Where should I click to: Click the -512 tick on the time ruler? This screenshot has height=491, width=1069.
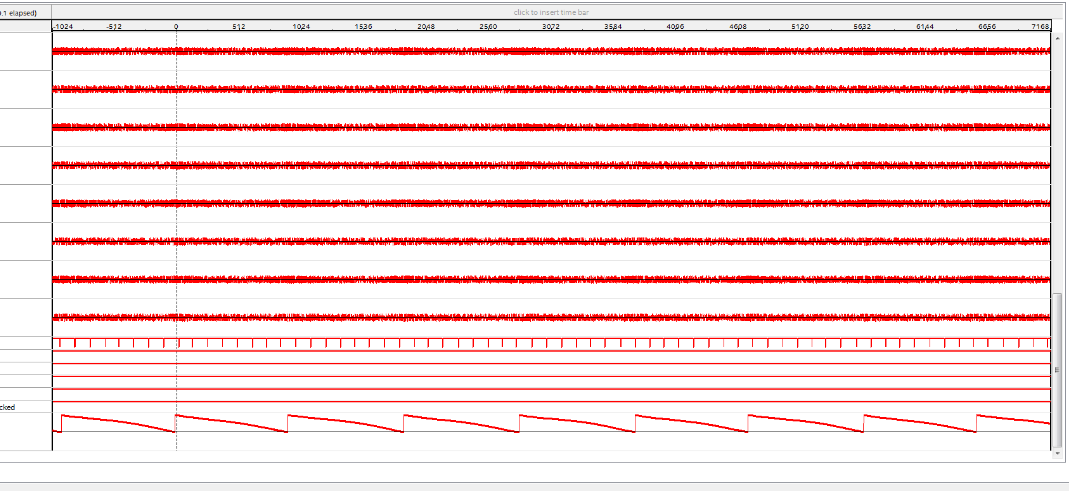113,26
